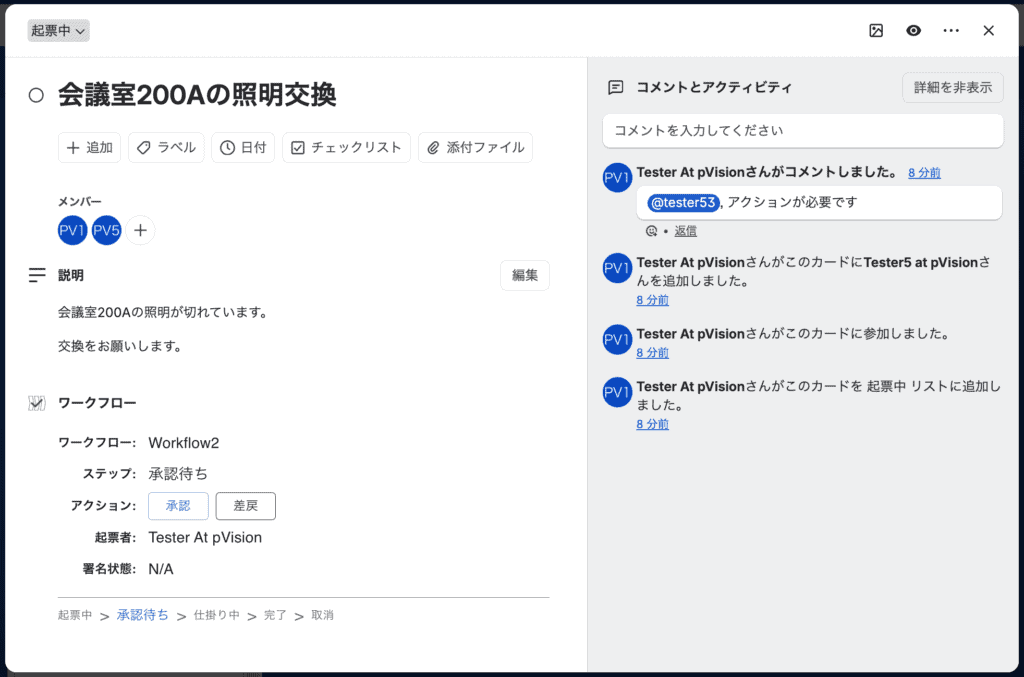The width and height of the screenshot is (1024, 677).
Task: Add a reaction emoji to comment
Action: (x=651, y=231)
